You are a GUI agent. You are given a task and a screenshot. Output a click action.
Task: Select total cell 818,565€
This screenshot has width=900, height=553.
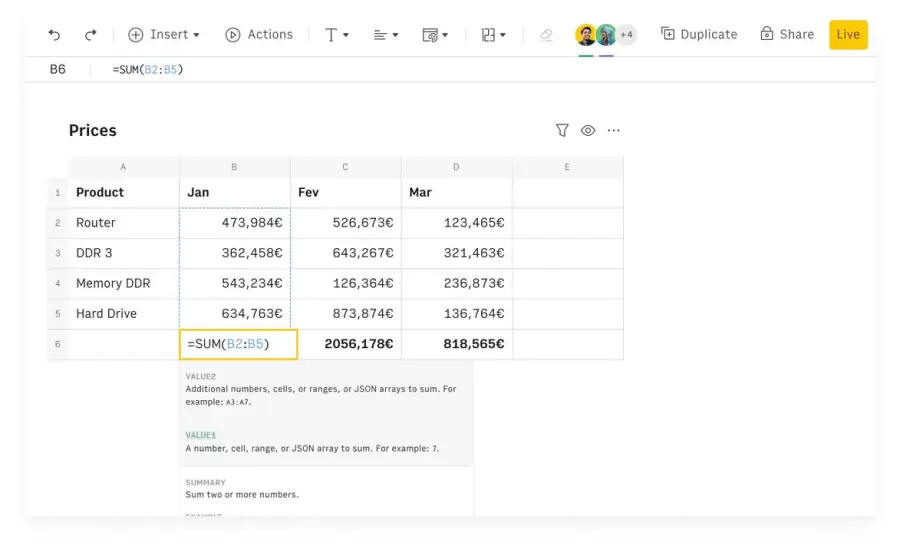point(456,345)
